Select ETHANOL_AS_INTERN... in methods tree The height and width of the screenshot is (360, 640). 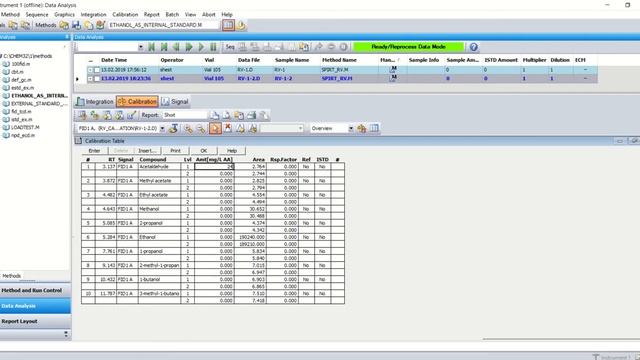click(40, 96)
